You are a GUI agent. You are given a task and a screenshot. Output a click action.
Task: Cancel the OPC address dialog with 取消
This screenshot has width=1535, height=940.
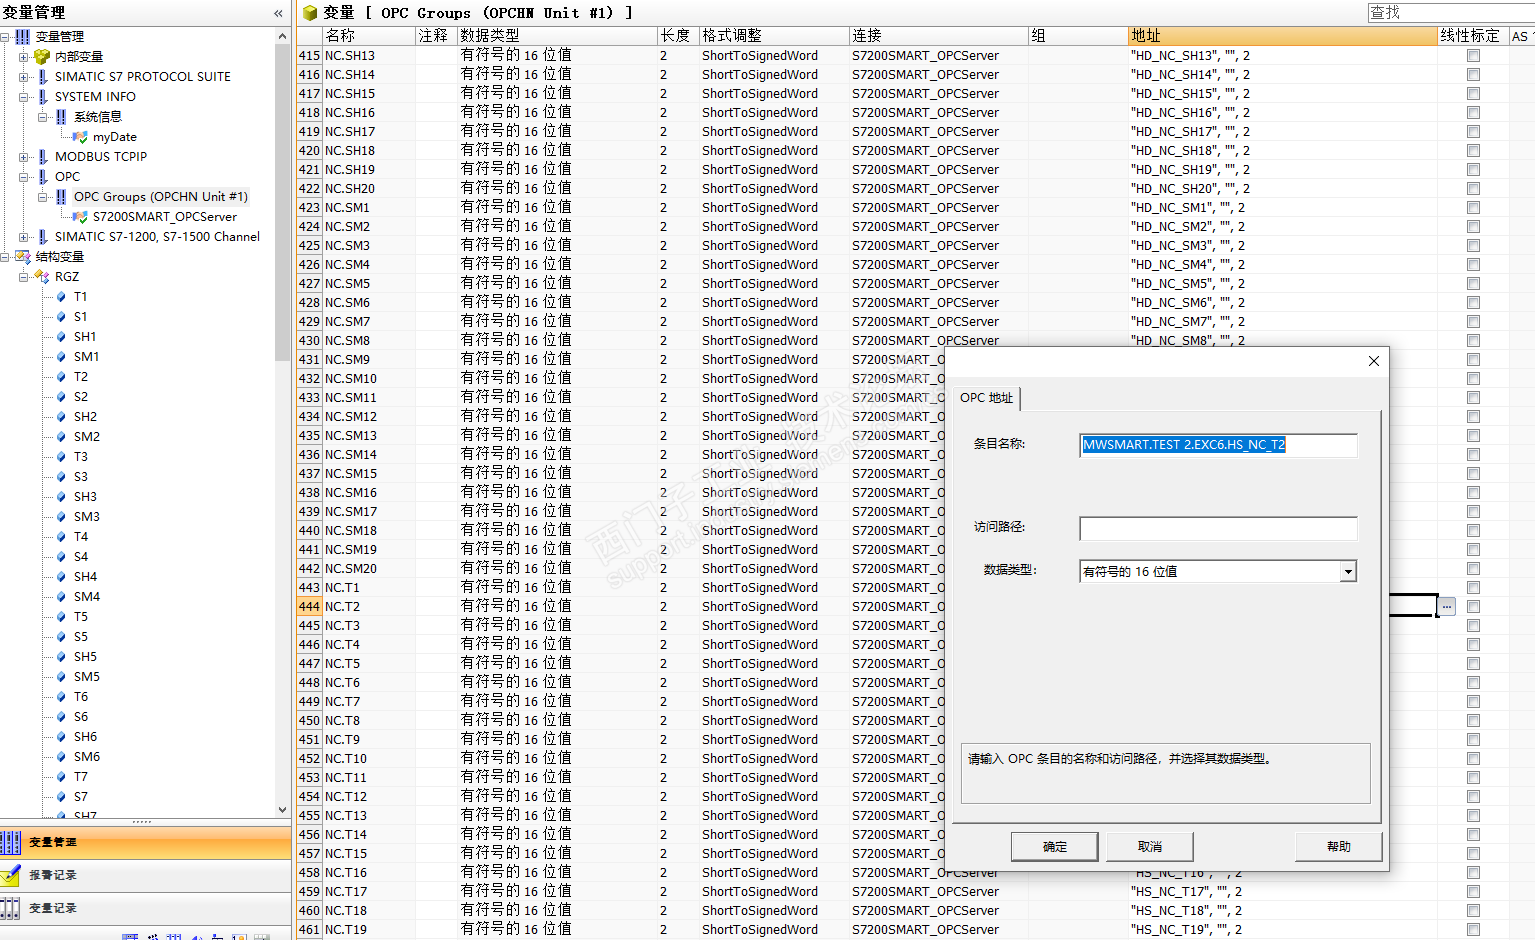[x=1150, y=847]
